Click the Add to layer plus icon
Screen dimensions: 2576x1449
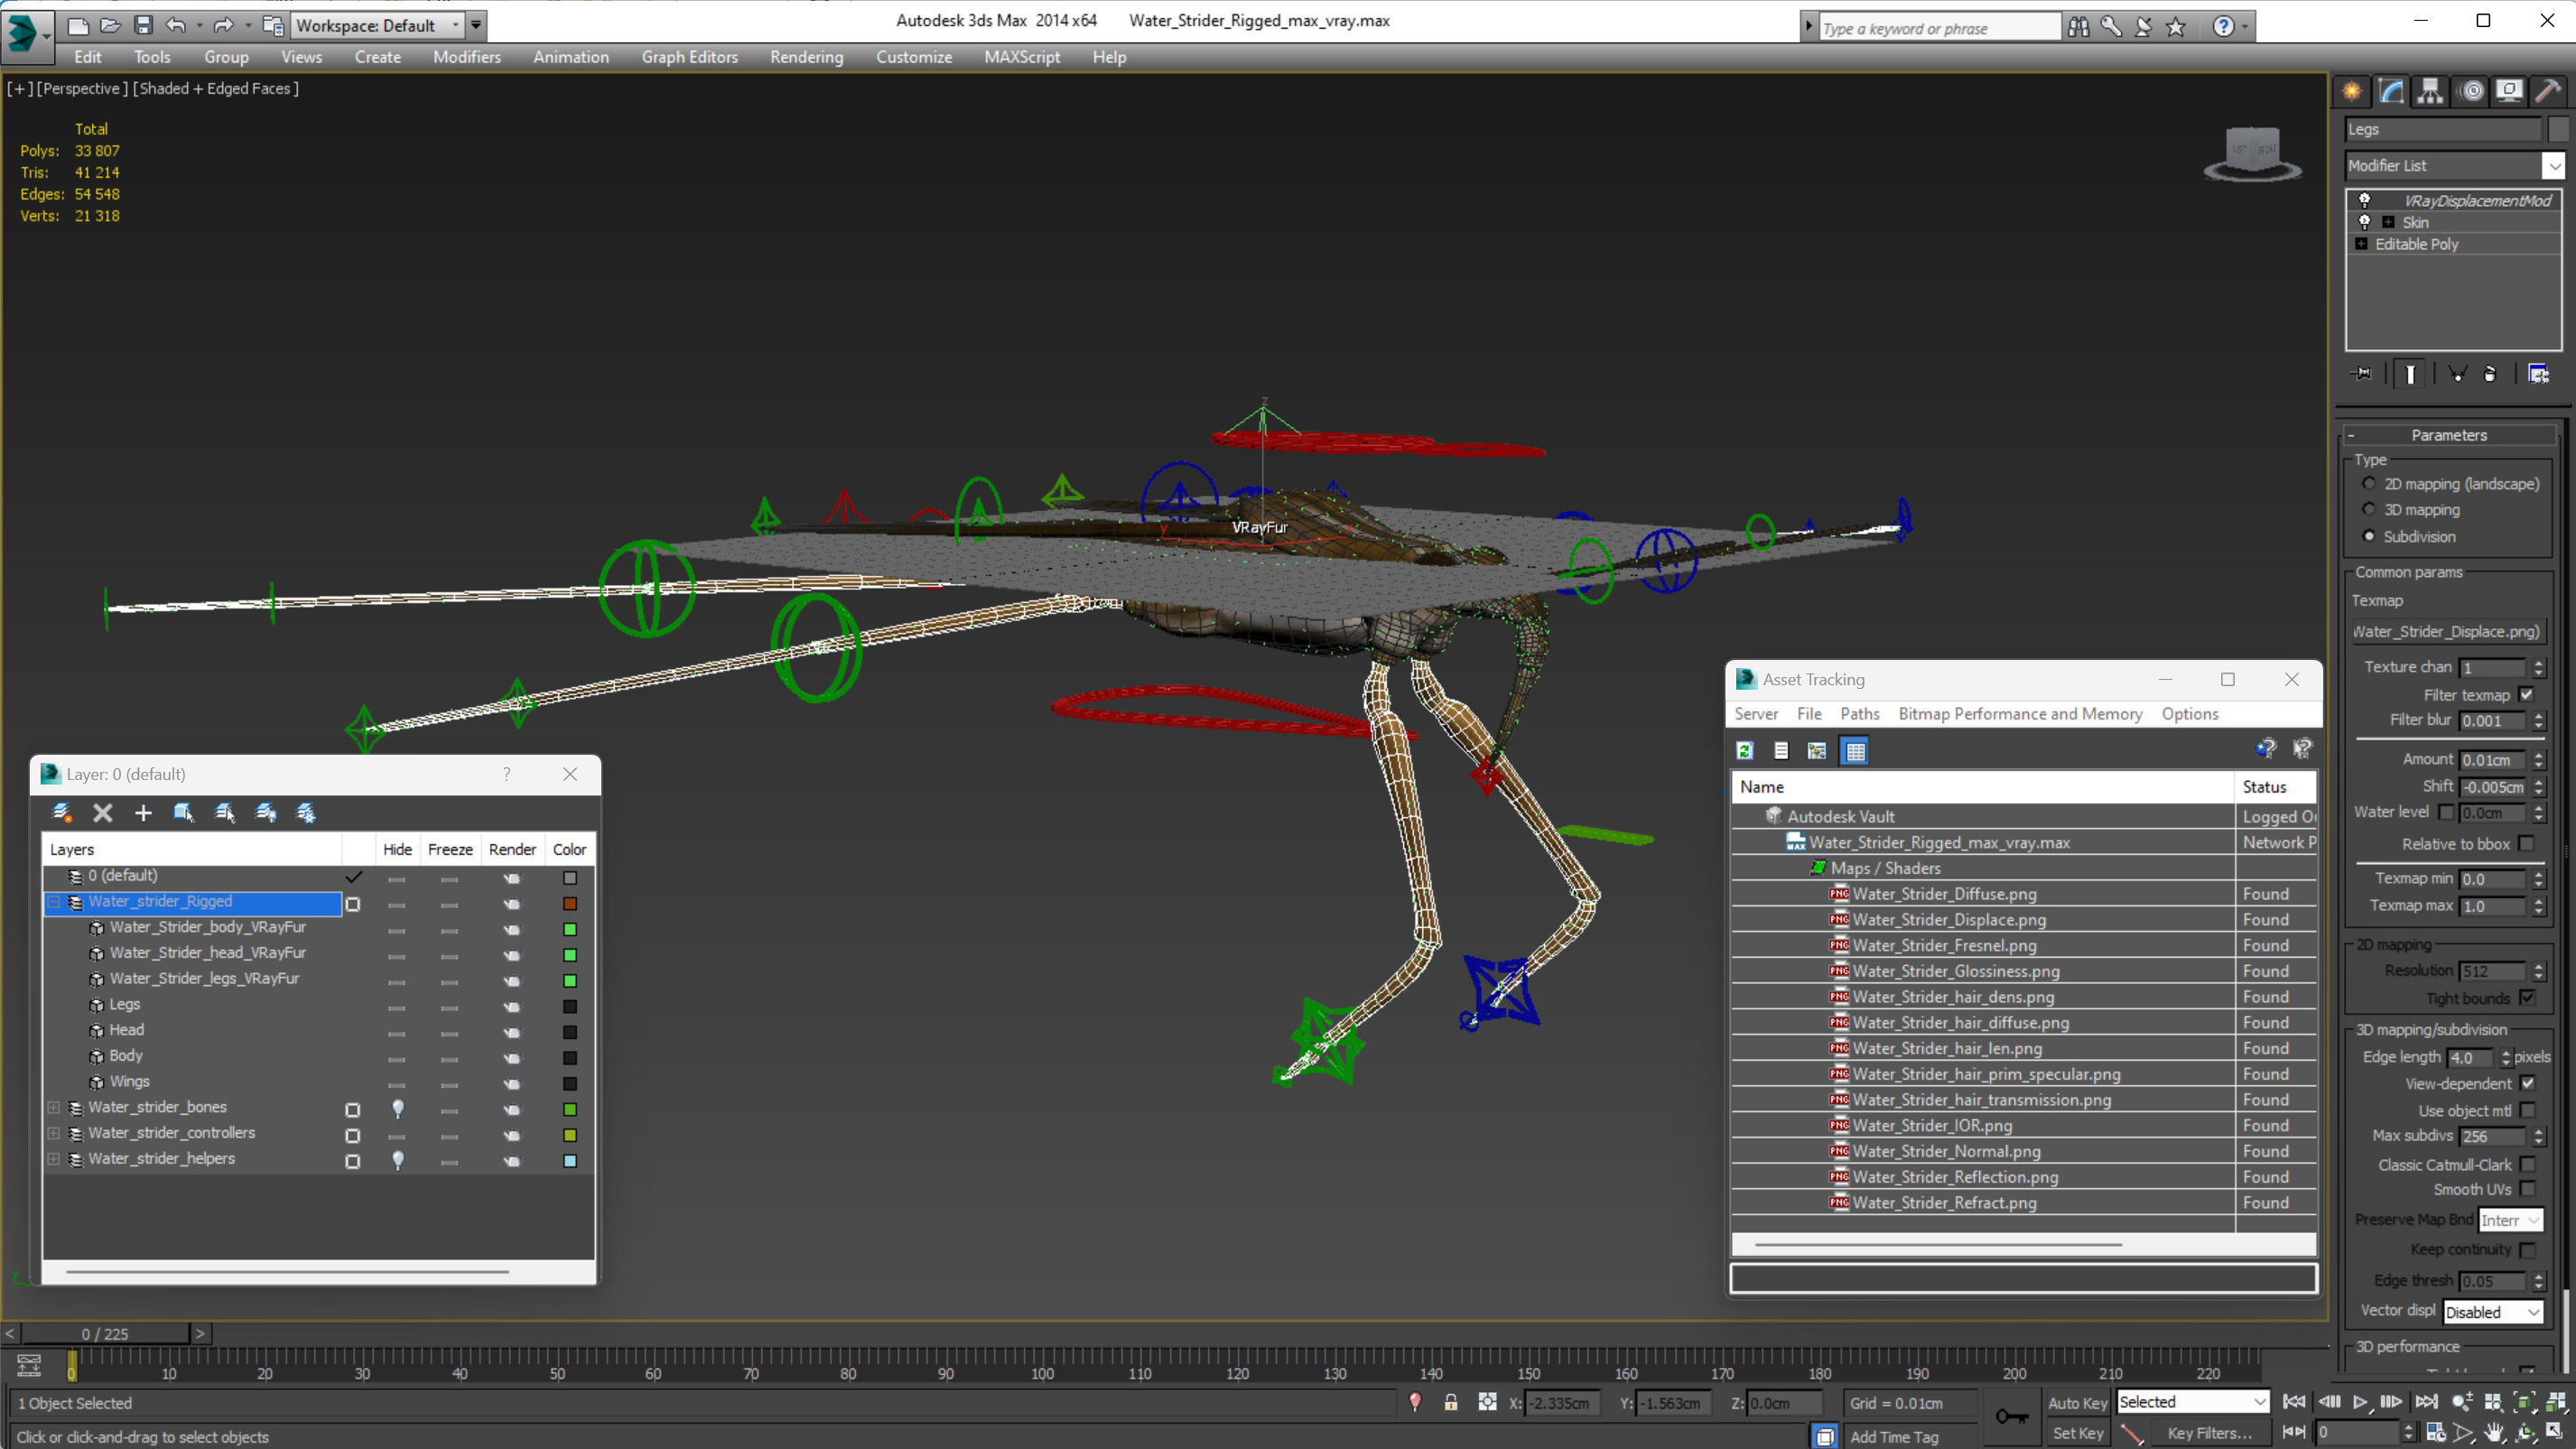[143, 813]
